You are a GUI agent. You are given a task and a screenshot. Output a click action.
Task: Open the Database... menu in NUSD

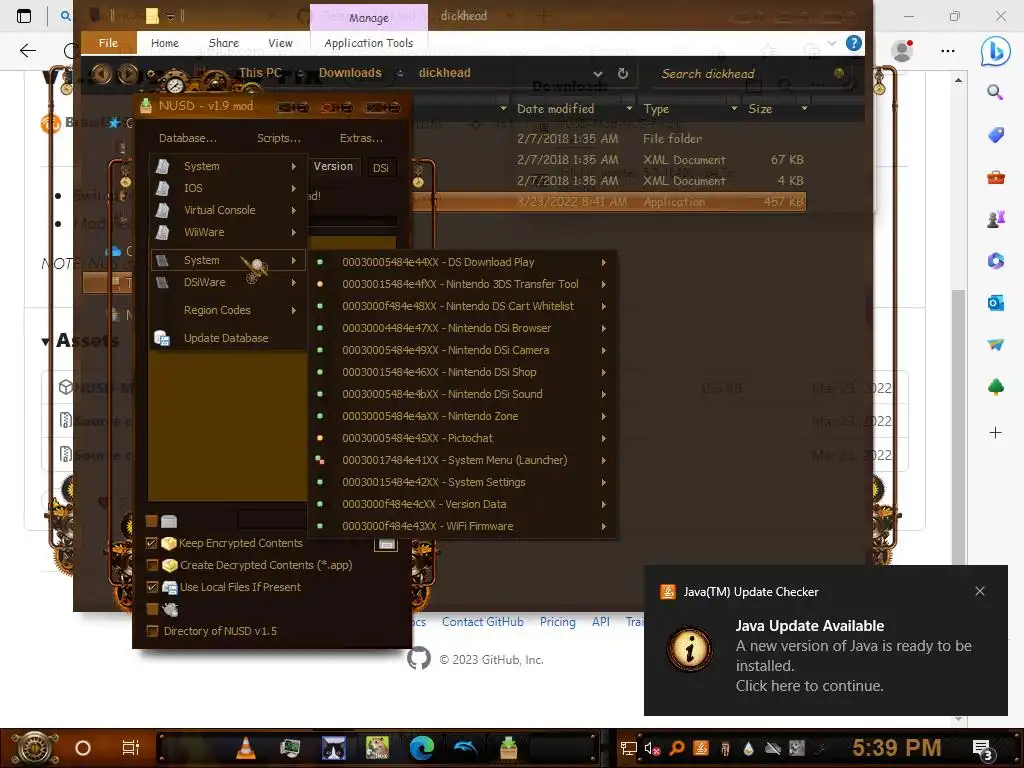coord(187,138)
